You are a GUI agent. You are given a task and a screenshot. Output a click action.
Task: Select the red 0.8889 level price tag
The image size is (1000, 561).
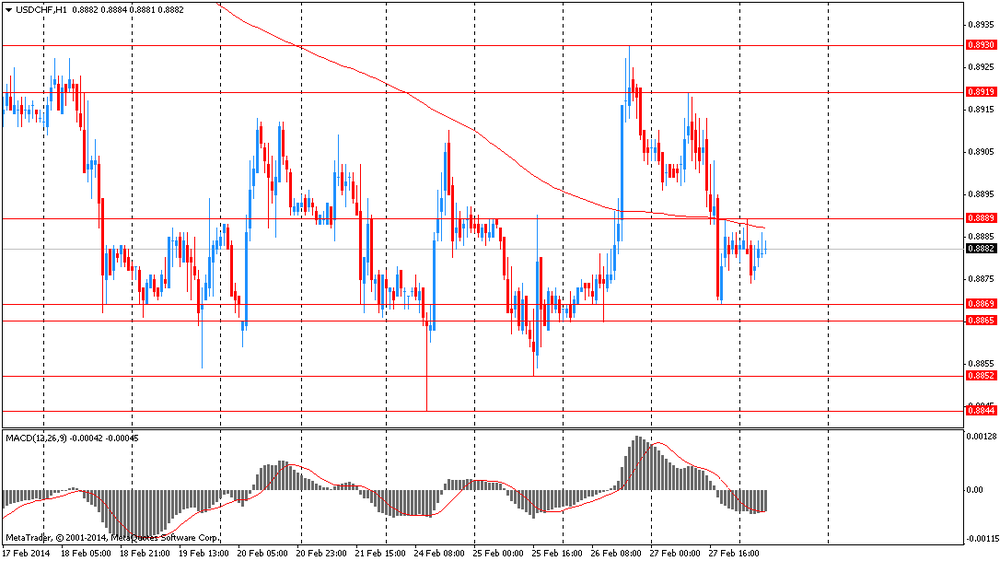coord(981,218)
